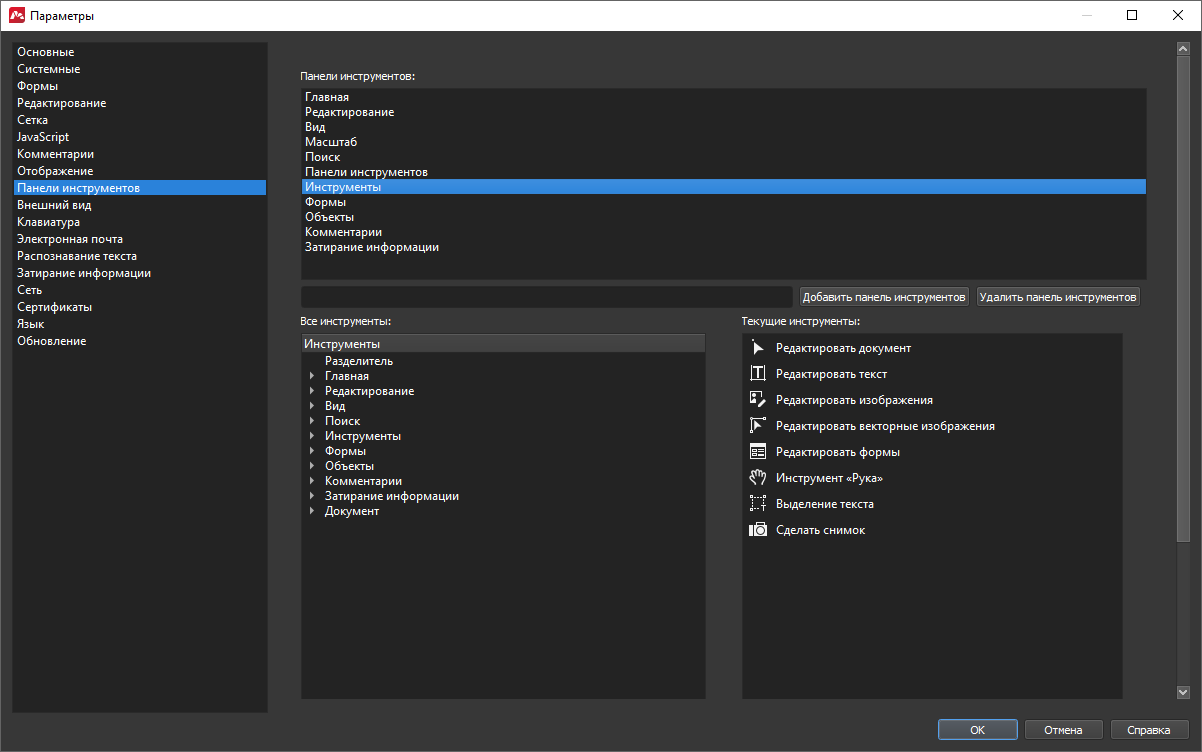Select the Edit Vector Images icon
The image size is (1202, 752).
(x=757, y=426)
